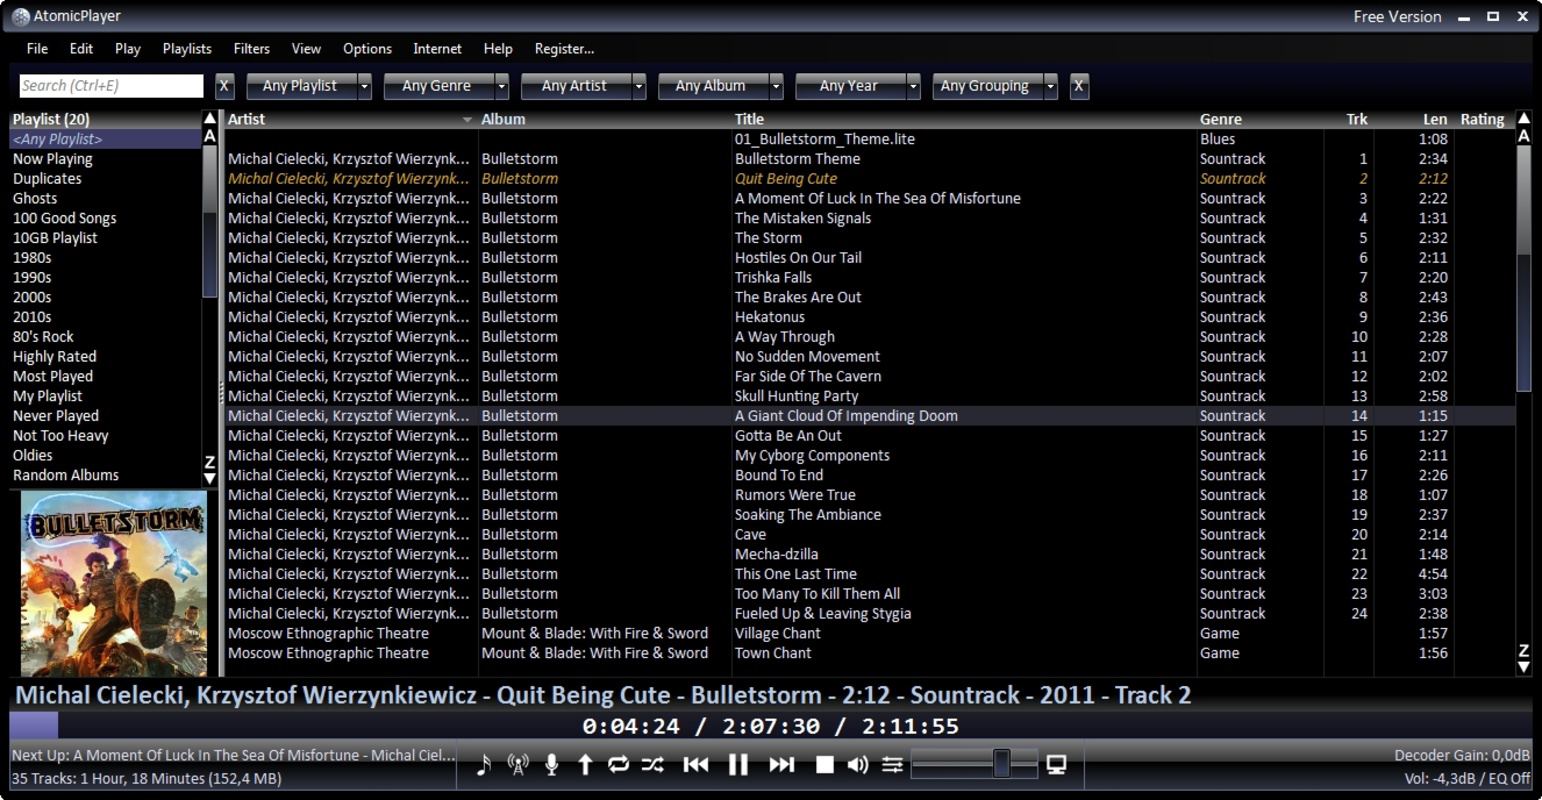Click the track list scroll-down arrow
Screen dimensions: 1542x800
coord(1524,667)
